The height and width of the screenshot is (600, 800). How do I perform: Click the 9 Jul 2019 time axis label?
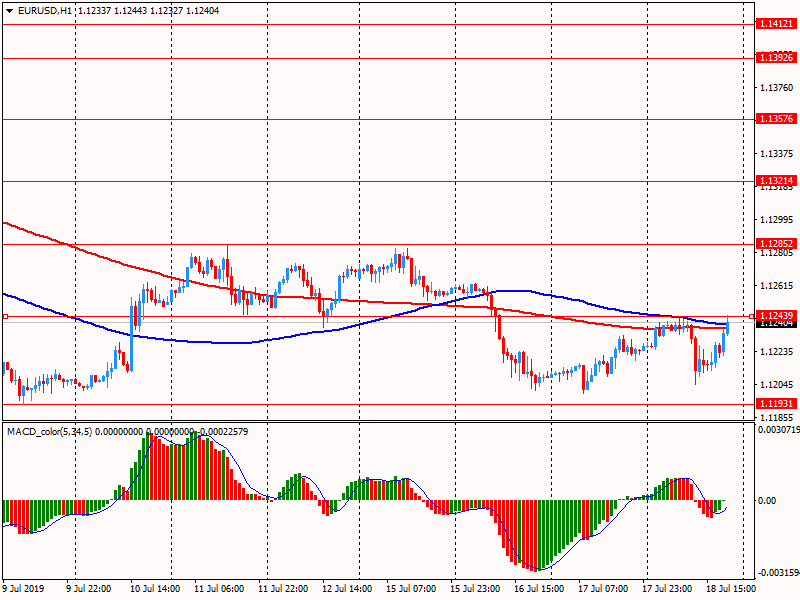click(x=23, y=588)
